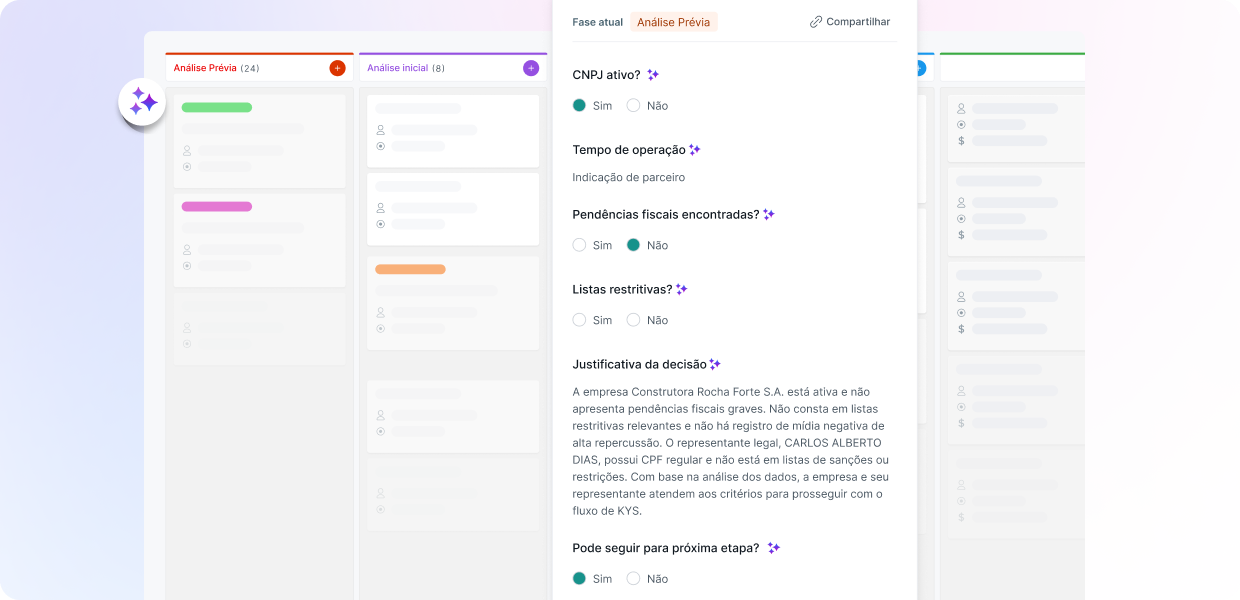Open the green-labeled card in Análise Prévia

[259, 140]
